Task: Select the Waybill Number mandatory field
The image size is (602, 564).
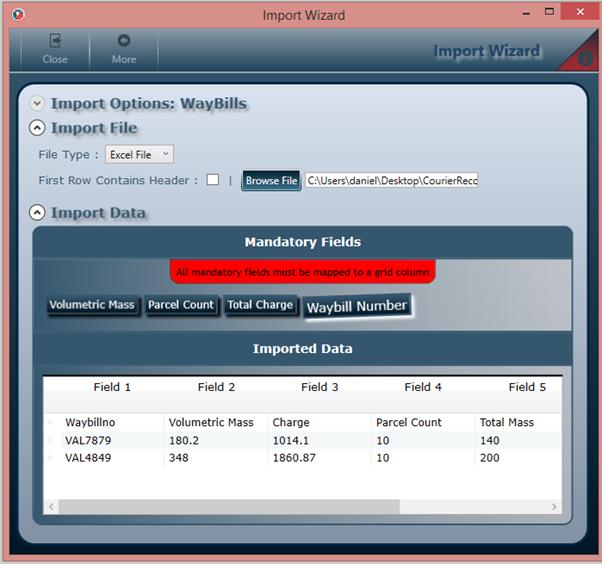Action: point(357,307)
